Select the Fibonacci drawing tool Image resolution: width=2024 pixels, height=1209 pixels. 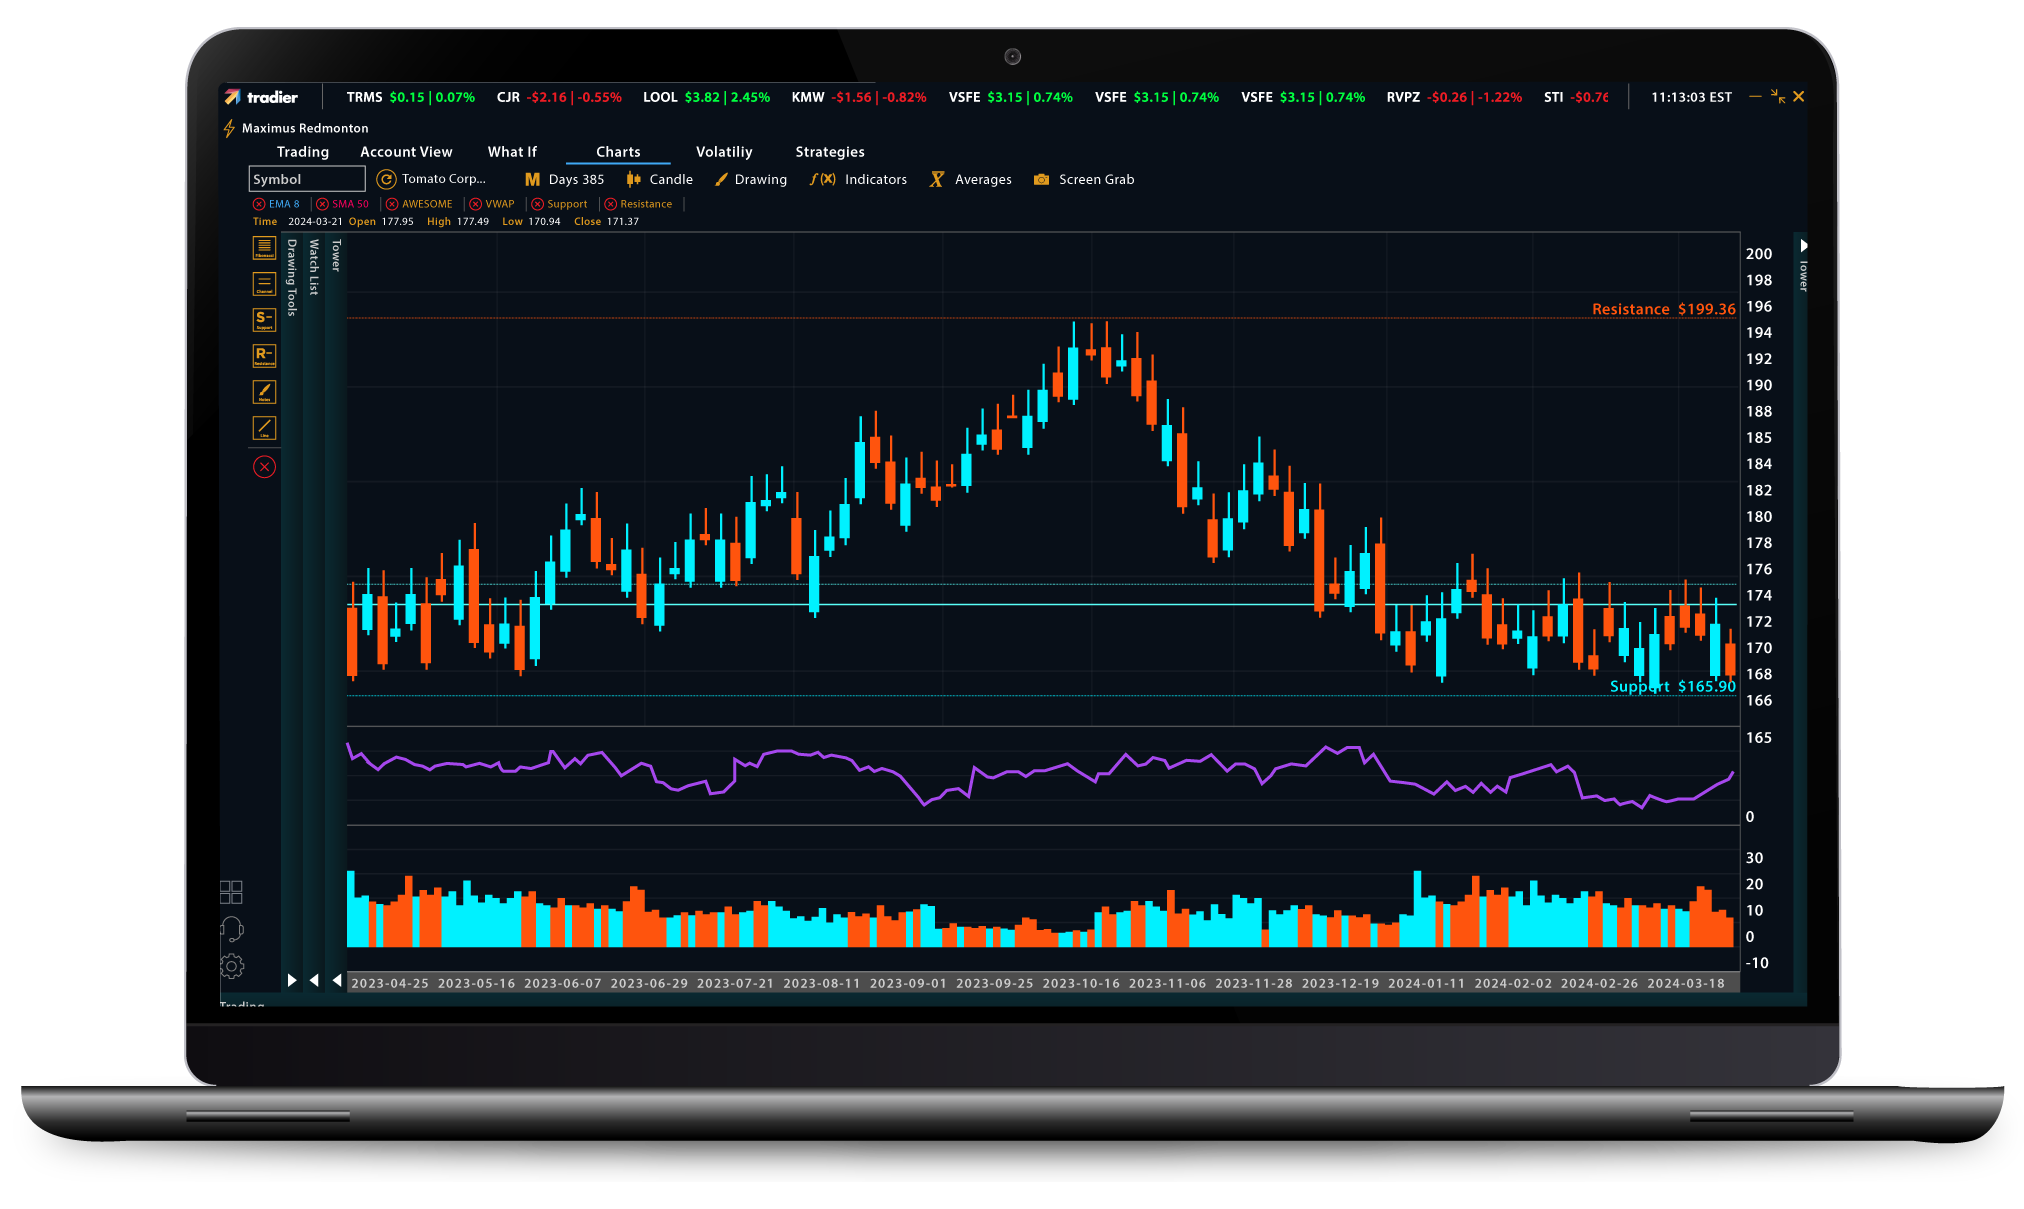263,247
